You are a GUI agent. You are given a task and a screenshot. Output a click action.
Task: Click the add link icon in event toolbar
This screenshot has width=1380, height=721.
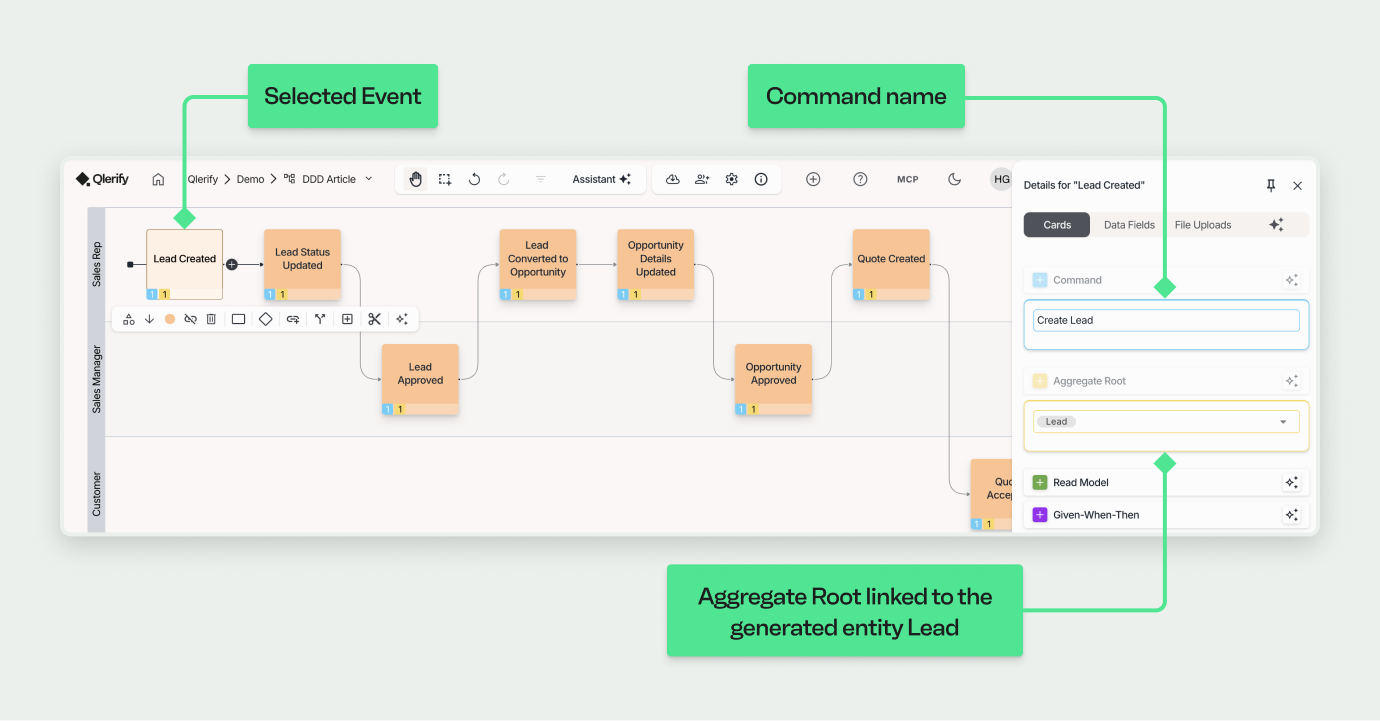point(293,319)
